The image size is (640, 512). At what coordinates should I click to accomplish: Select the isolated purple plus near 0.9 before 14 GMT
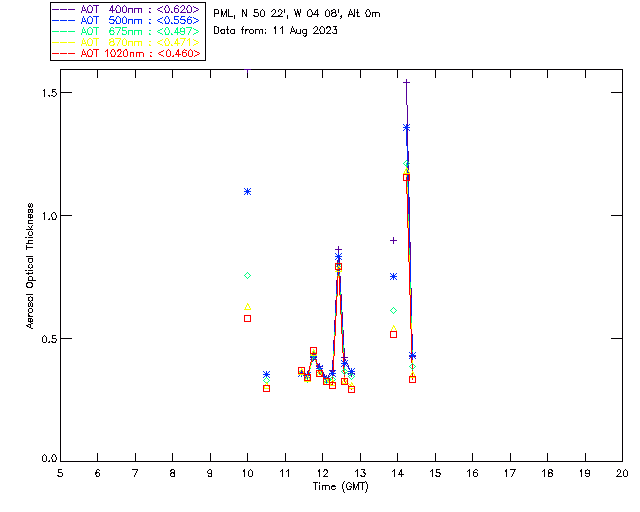pyautogui.click(x=393, y=240)
